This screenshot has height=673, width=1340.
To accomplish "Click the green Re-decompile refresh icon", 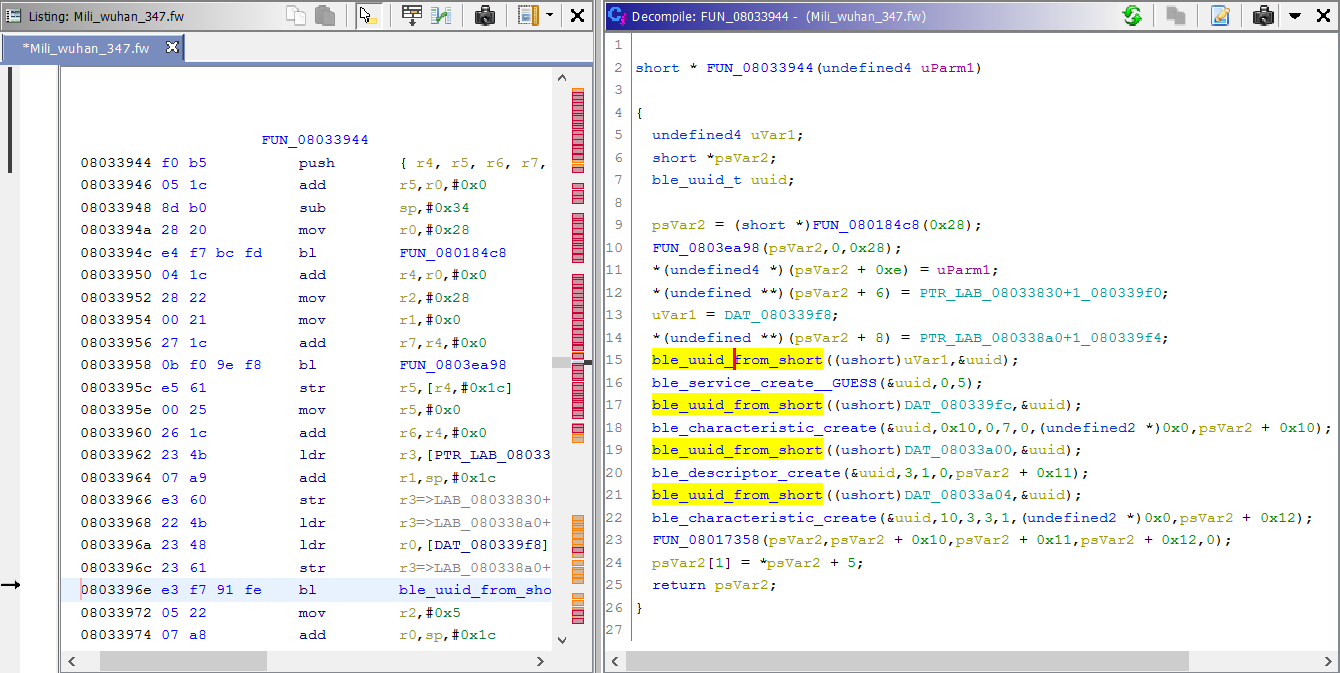I will pos(1132,15).
